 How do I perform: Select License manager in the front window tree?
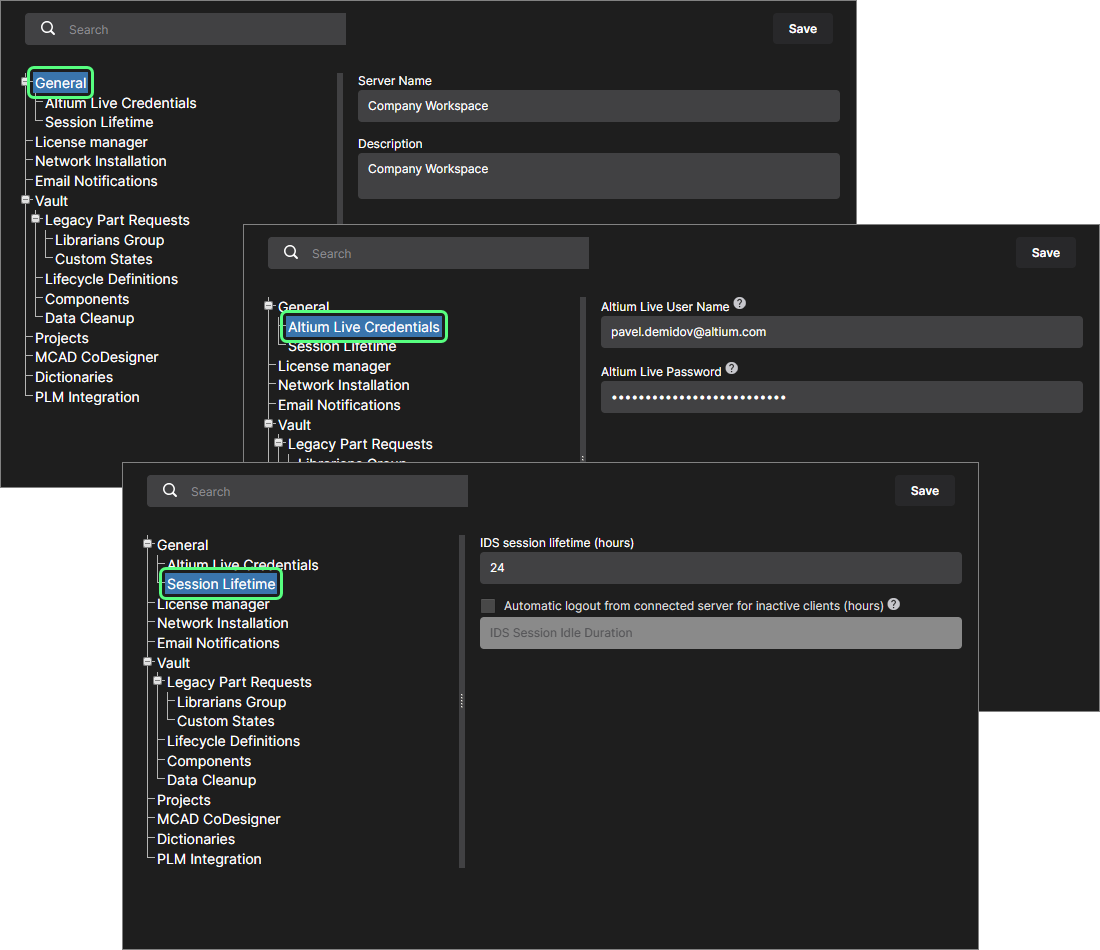click(x=213, y=604)
